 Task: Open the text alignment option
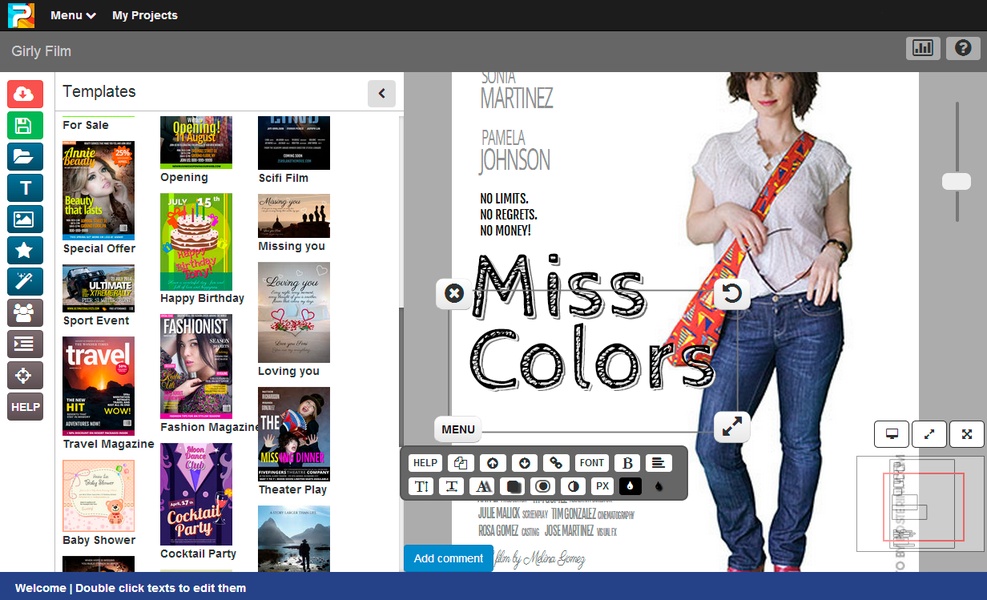pyautogui.click(x=658, y=463)
